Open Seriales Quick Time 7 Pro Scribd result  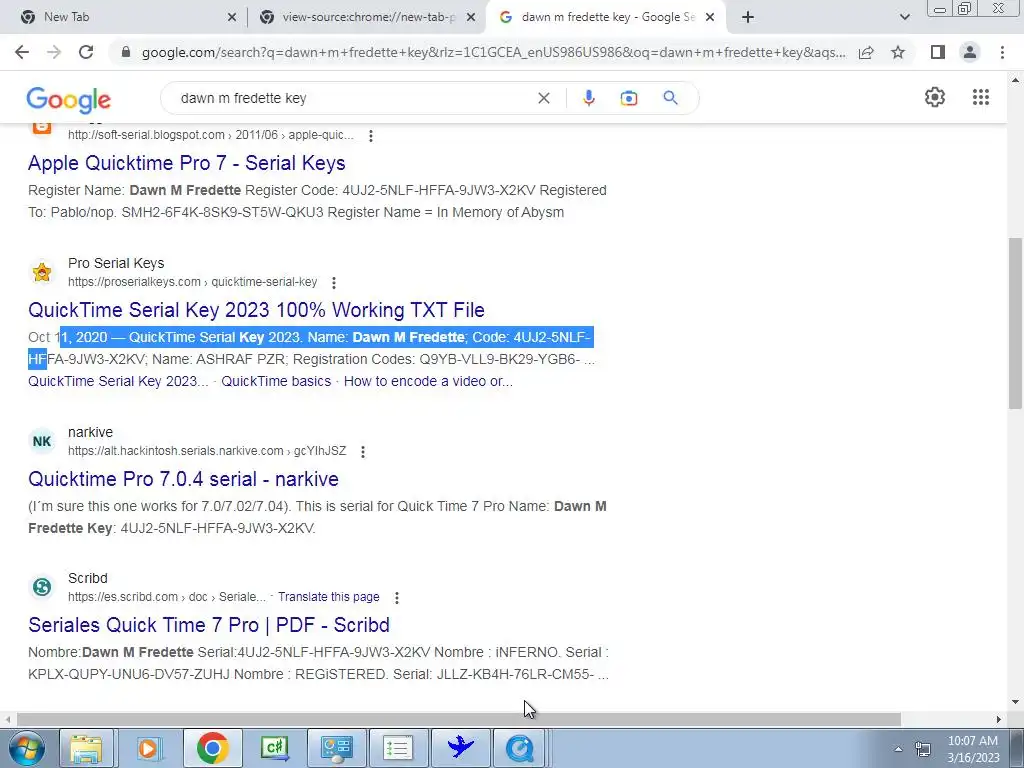(209, 625)
